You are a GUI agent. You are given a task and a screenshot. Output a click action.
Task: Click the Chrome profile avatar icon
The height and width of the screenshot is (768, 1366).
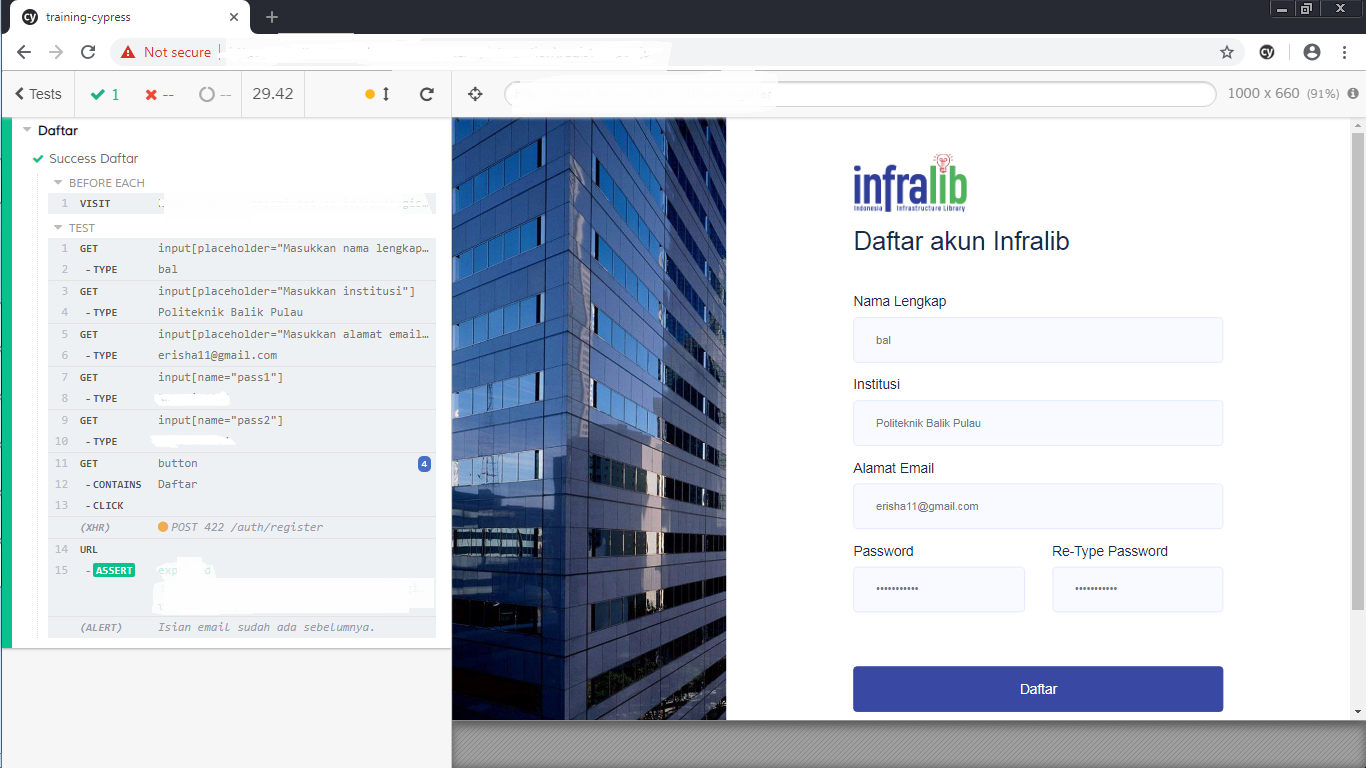[1311, 51]
